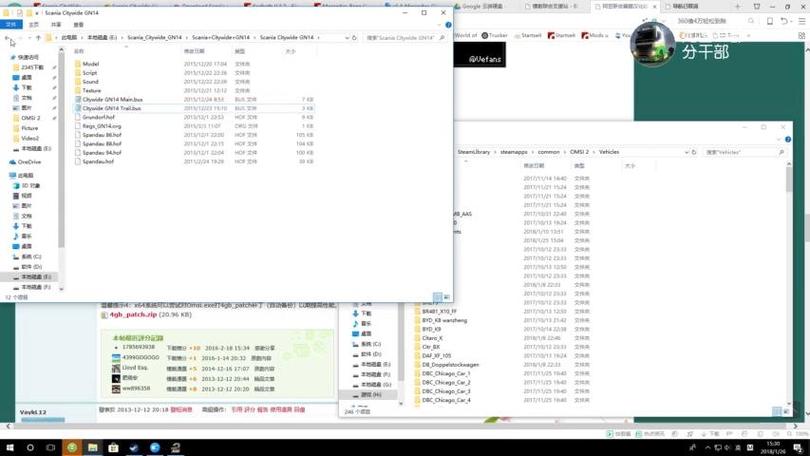Navigate to OMSI 2 breadcrumb in Vehicles window
Screen dimensions: 810x456
579,152
